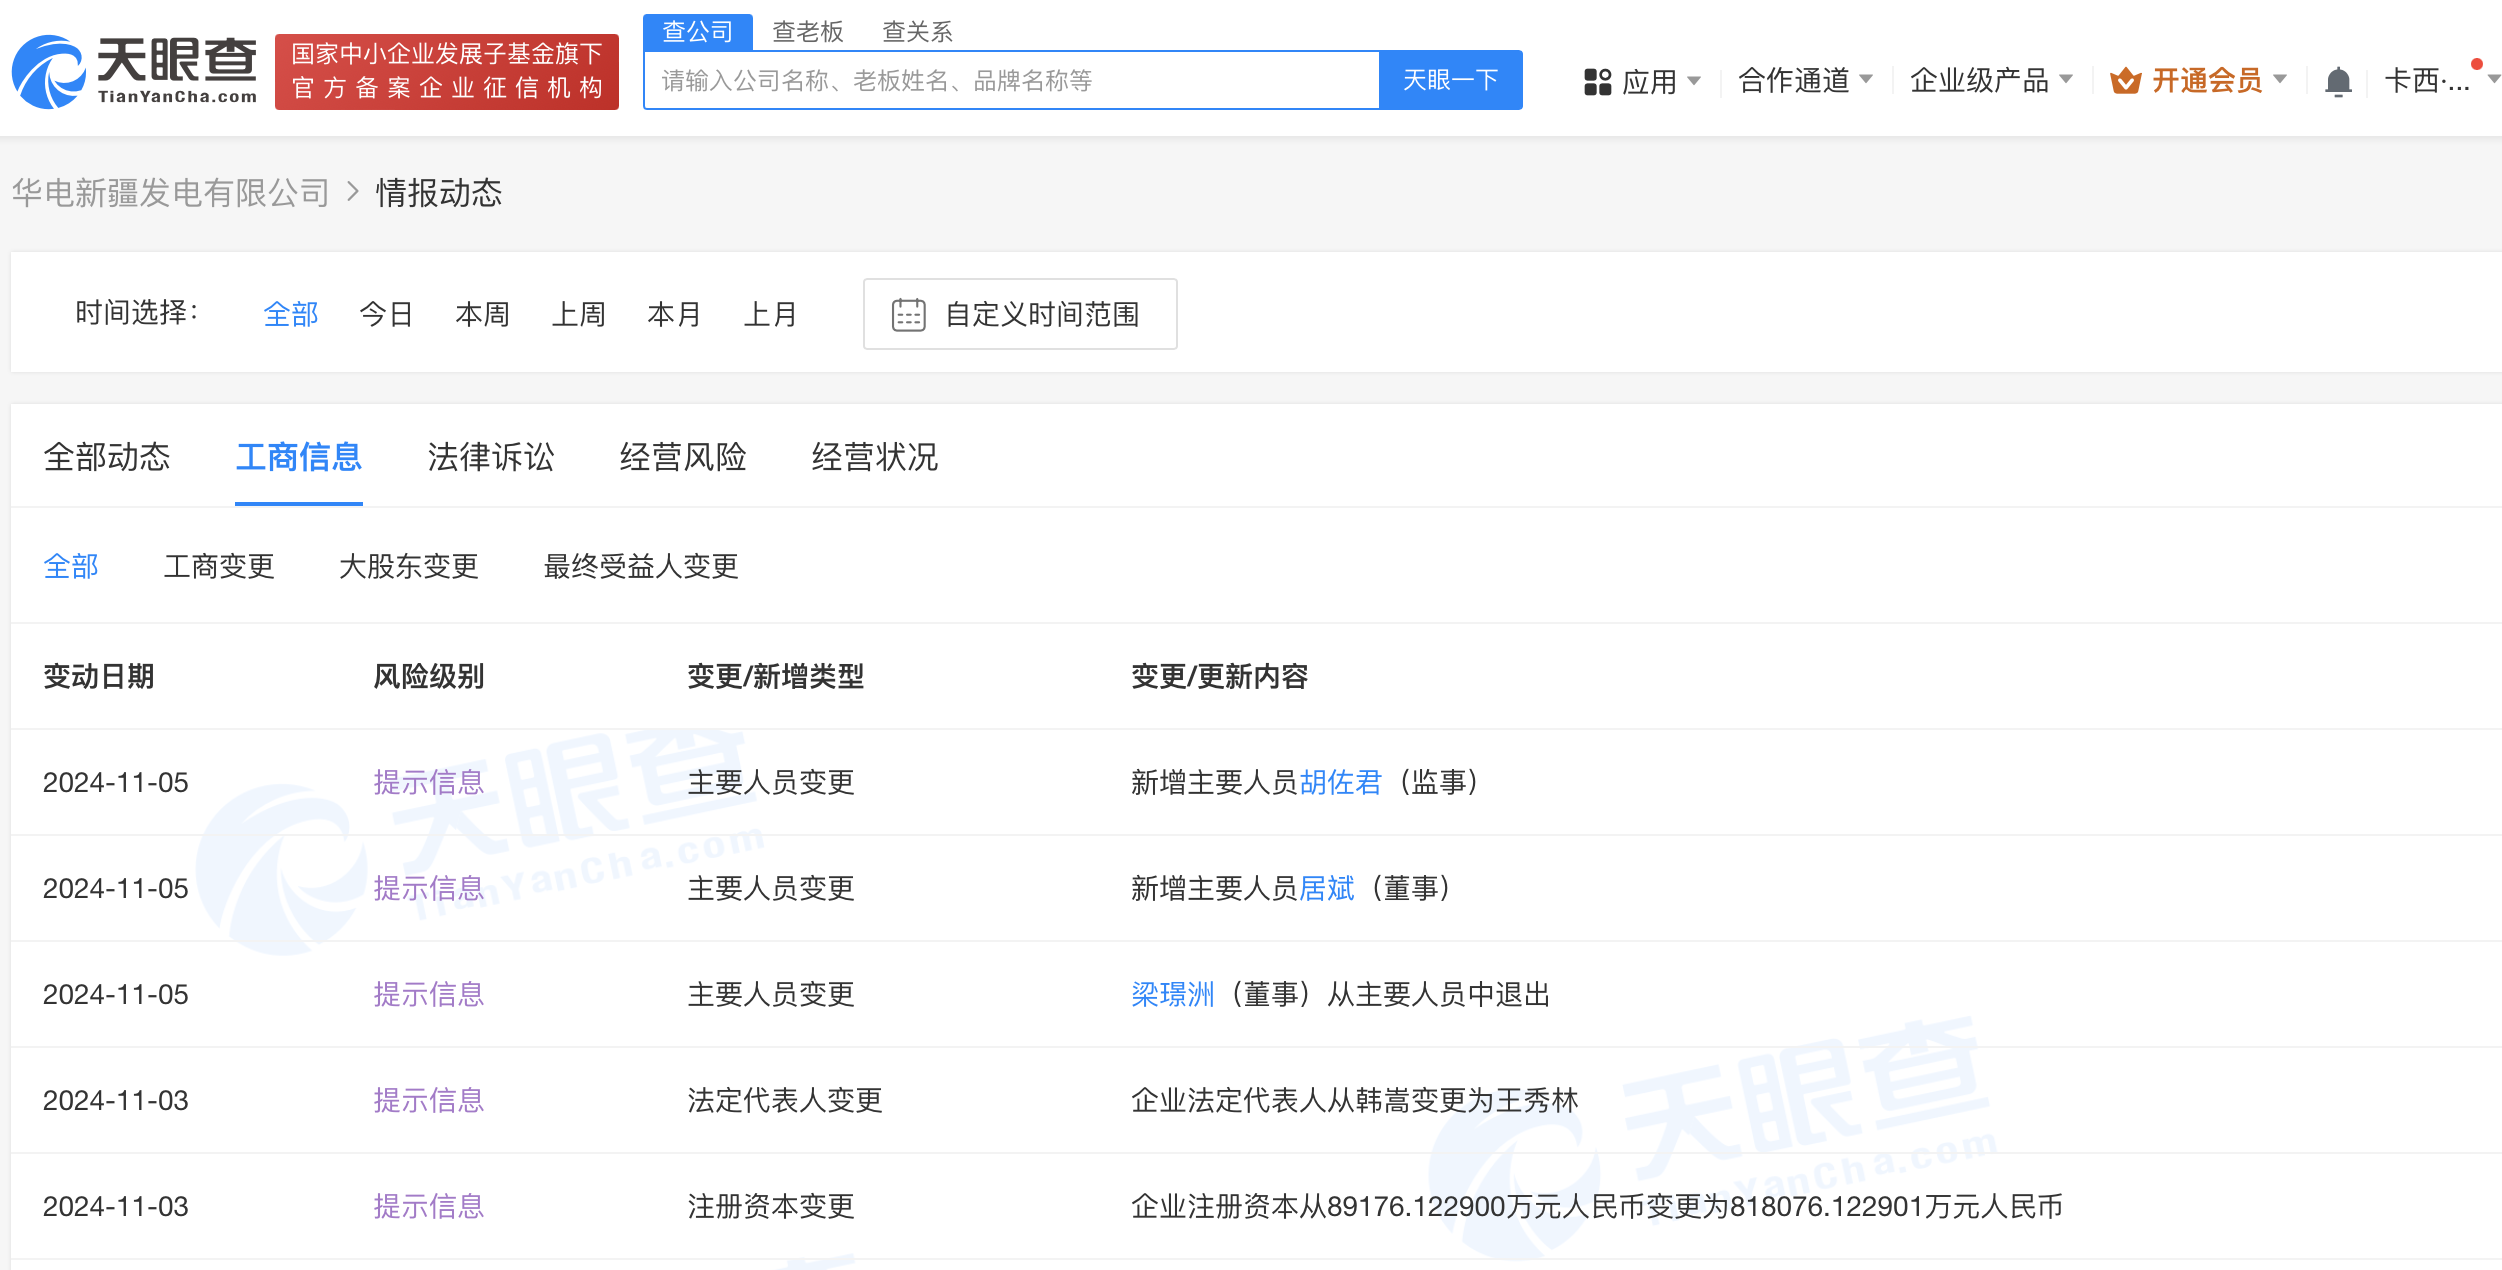2502x1270 pixels.
Task: Switch to the 查老板 search tab
Action: pyautogui.click(x=807, y=32)
